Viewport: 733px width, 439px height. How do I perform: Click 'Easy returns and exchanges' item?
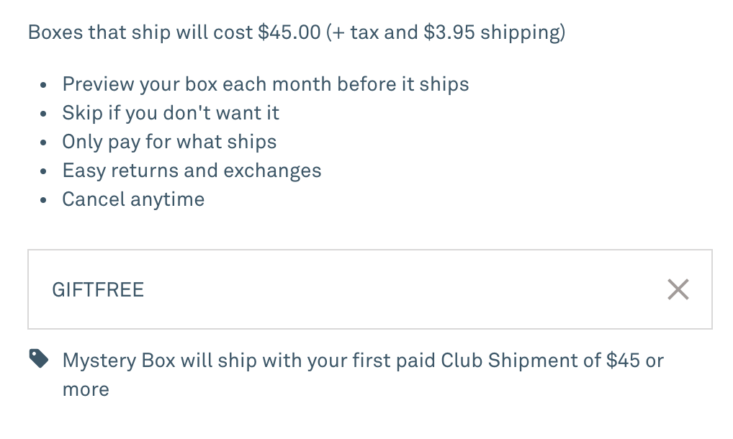192,170
